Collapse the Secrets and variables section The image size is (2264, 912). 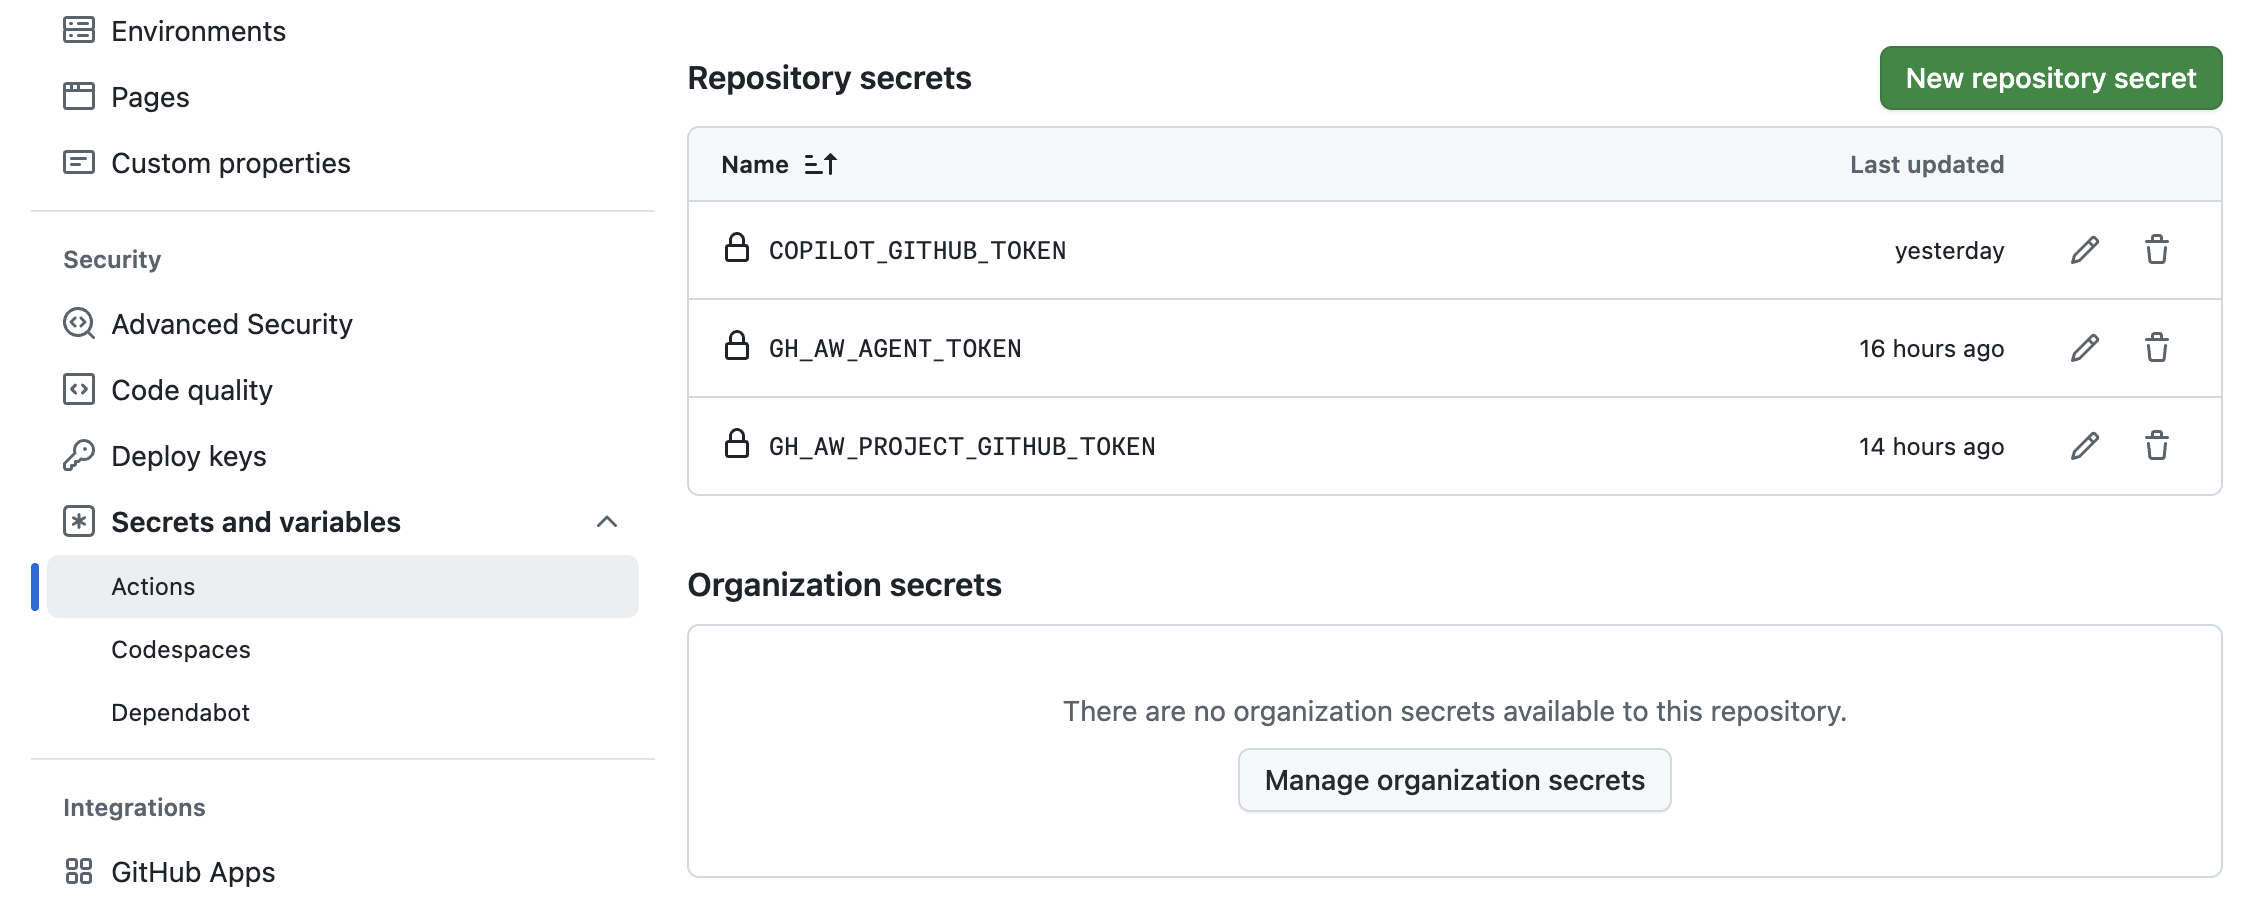click(608, 521)
